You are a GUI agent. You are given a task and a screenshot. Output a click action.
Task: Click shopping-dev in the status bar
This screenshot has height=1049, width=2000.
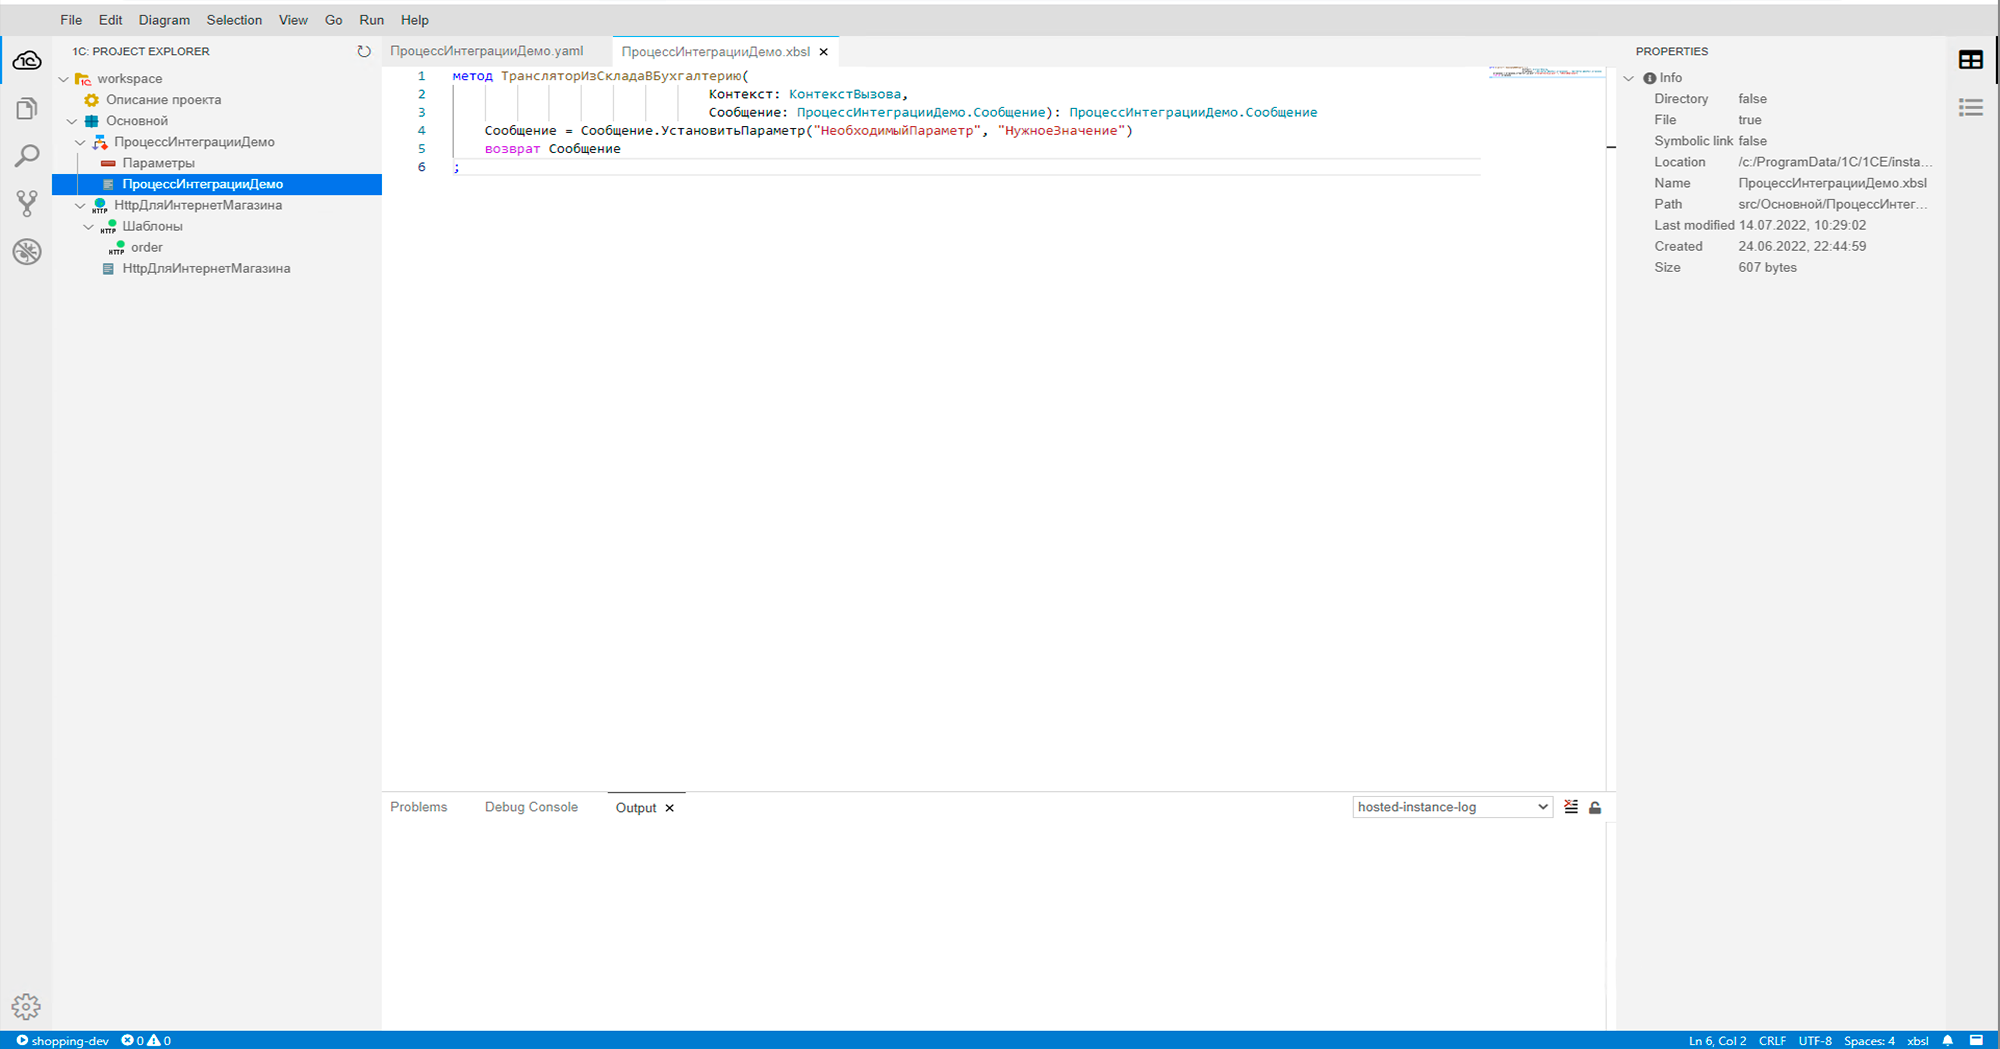click(x=62, y=1040)
